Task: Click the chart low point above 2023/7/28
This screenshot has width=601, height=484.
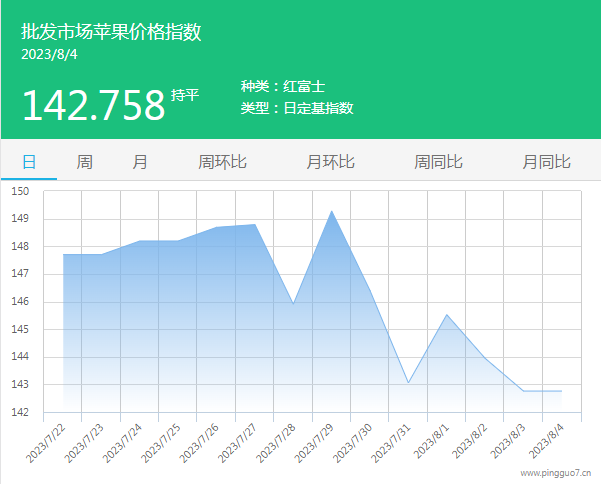Action: [x=293, y=303]
